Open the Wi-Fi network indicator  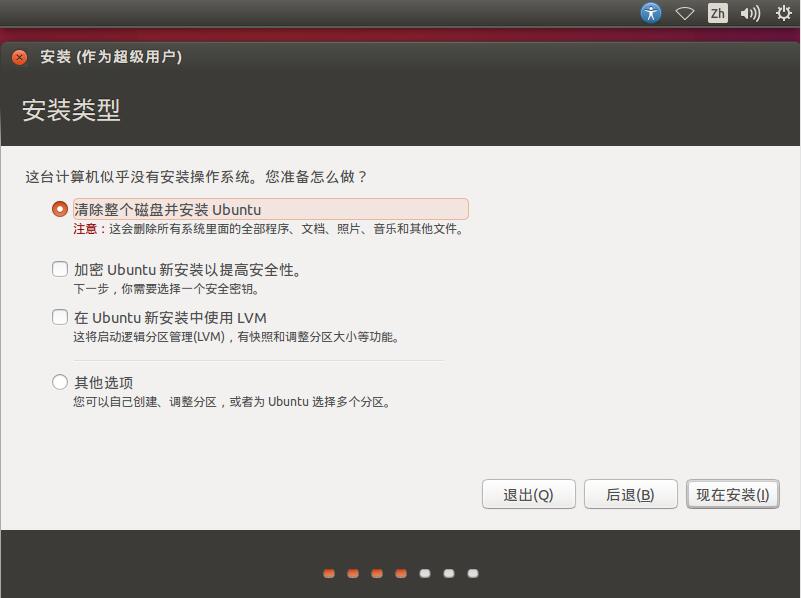tap(685, 13)
